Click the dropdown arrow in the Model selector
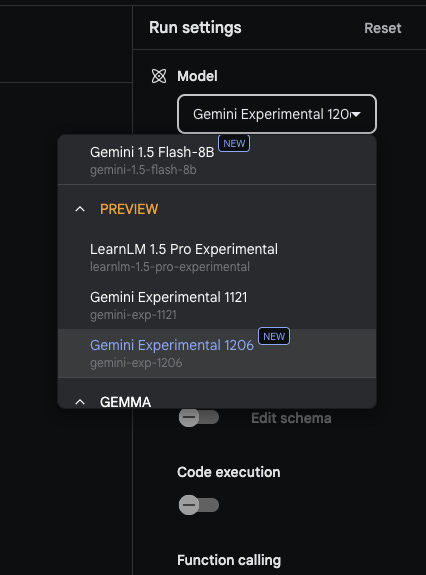This screenshot has height=575, width=426. (x=356, y=114)
